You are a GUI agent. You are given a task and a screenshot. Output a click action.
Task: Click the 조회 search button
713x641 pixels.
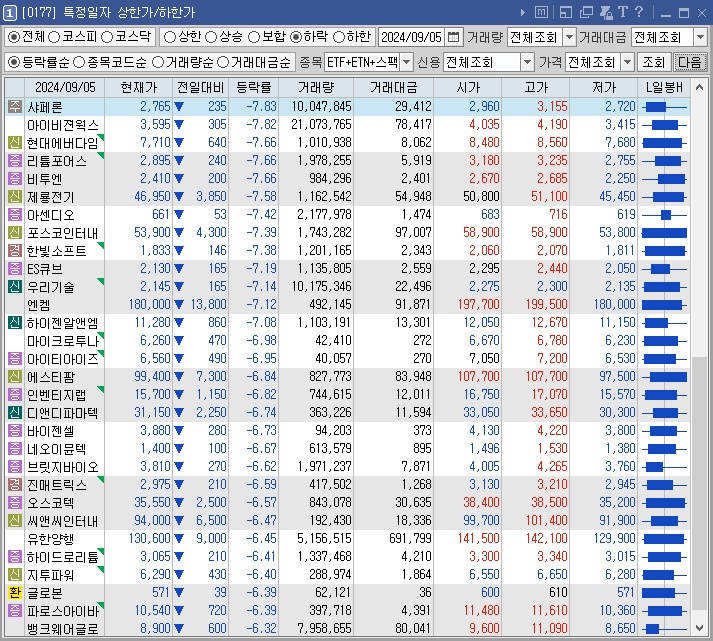coord(653,62)
